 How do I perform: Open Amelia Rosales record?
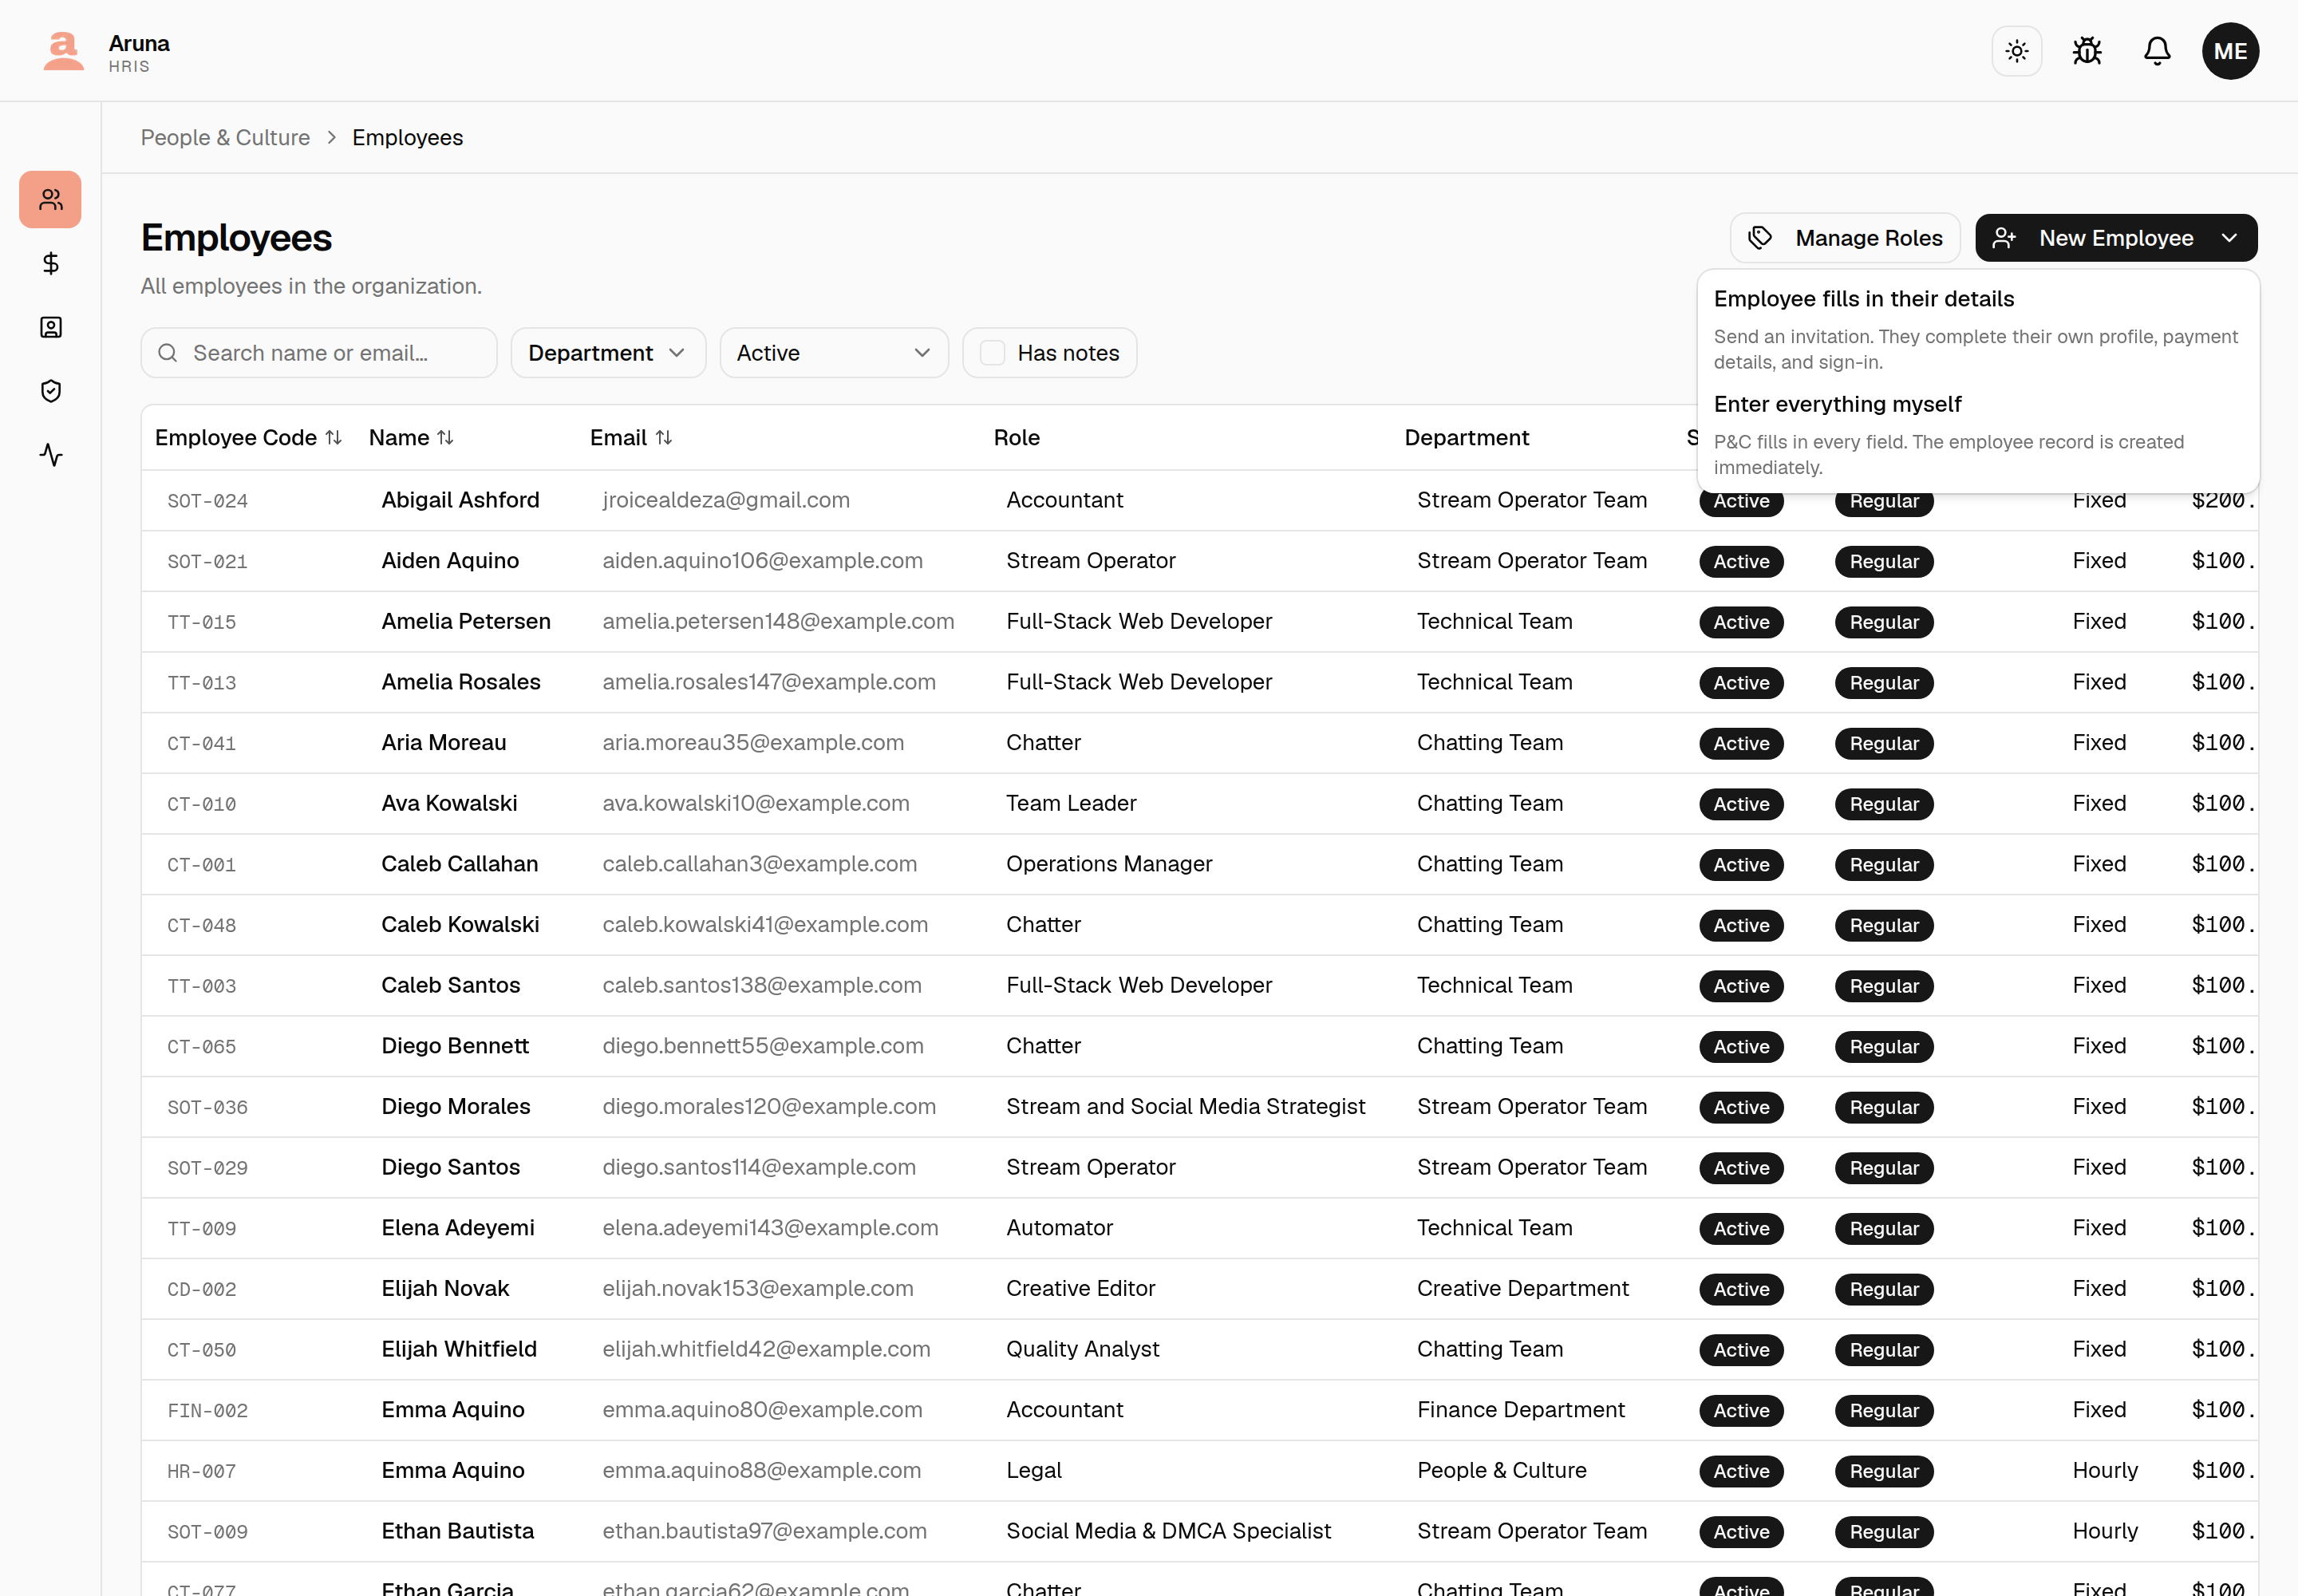pyautogui.click(x=1199, y=682)
